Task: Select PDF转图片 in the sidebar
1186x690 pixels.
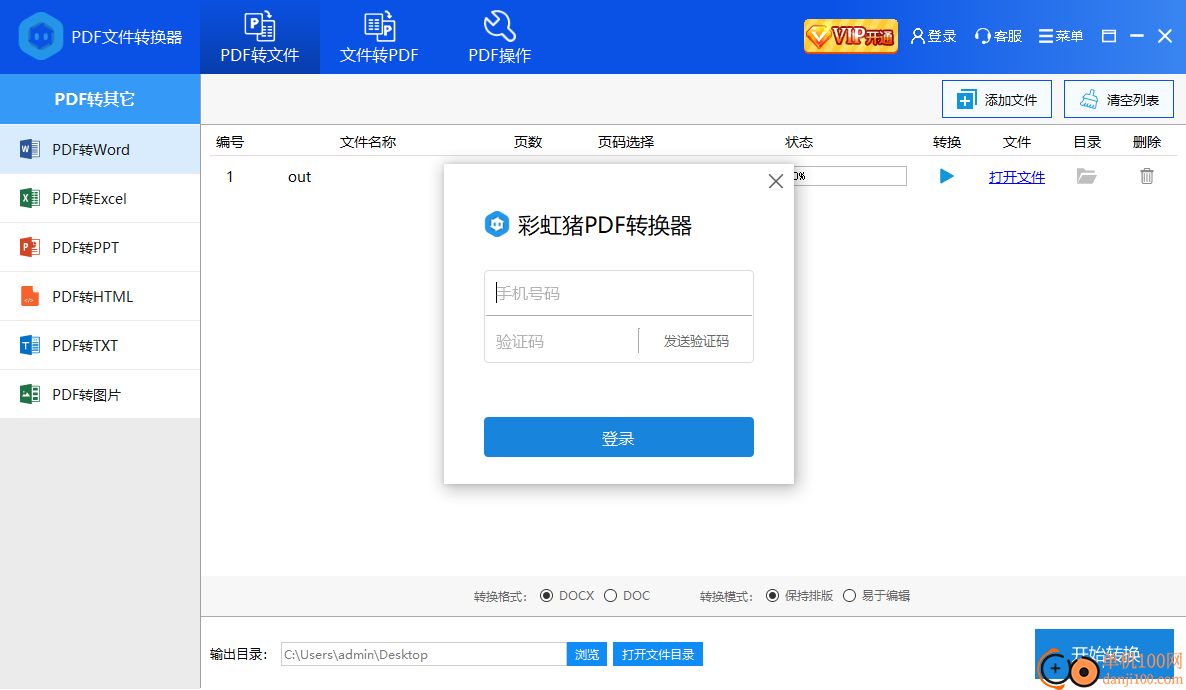Action: click(100, 394)
